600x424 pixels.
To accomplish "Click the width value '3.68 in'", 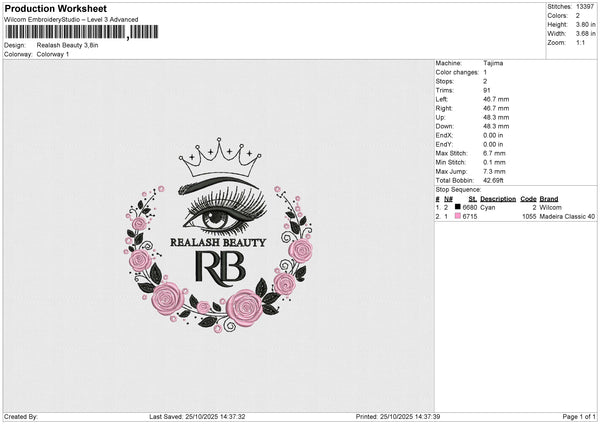I will 585,34.
